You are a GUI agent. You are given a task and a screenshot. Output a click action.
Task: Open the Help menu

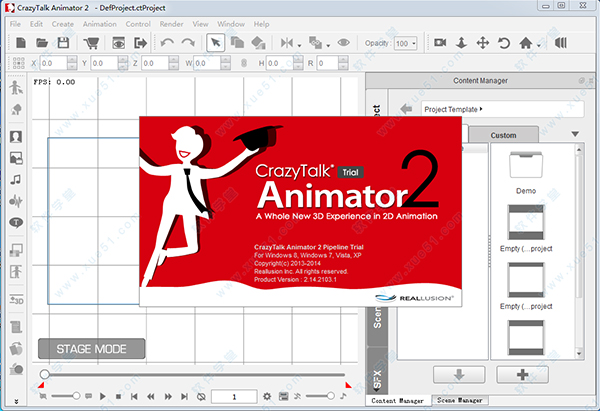pyautogui.click(x=261, y=24)
